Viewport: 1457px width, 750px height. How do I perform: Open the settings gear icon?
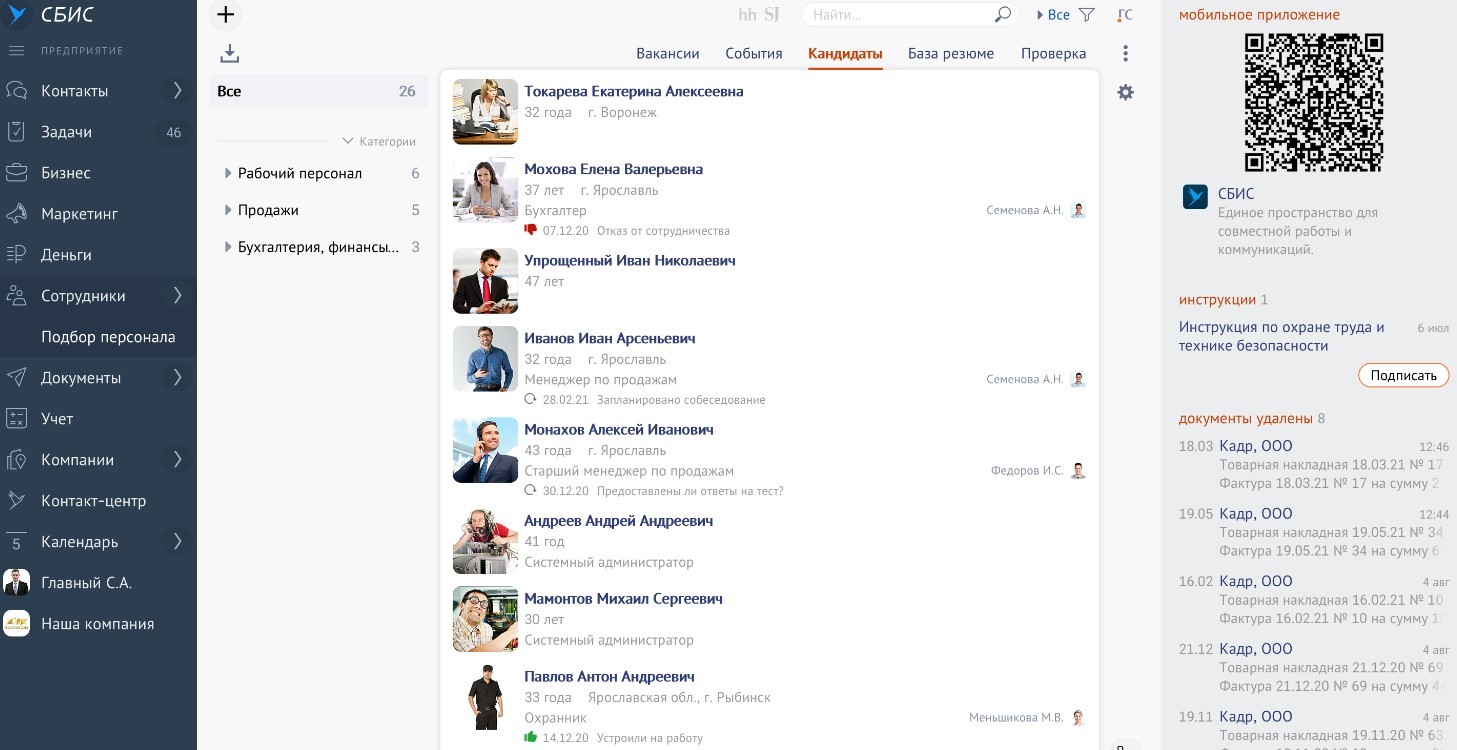[1125, 92]
